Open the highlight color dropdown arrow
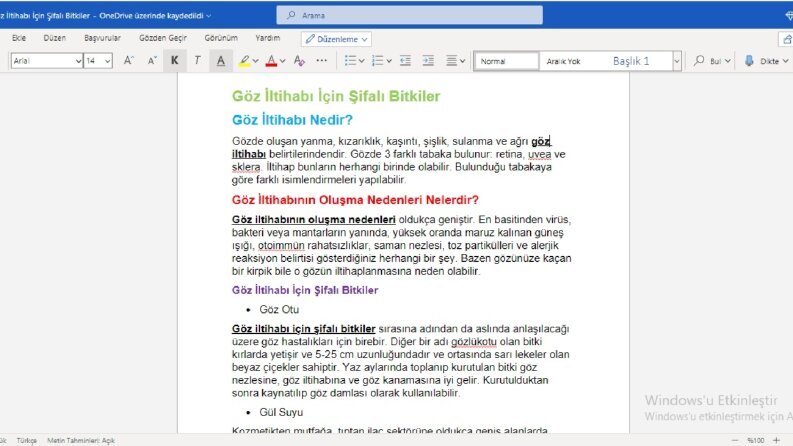 coord(255,61)
